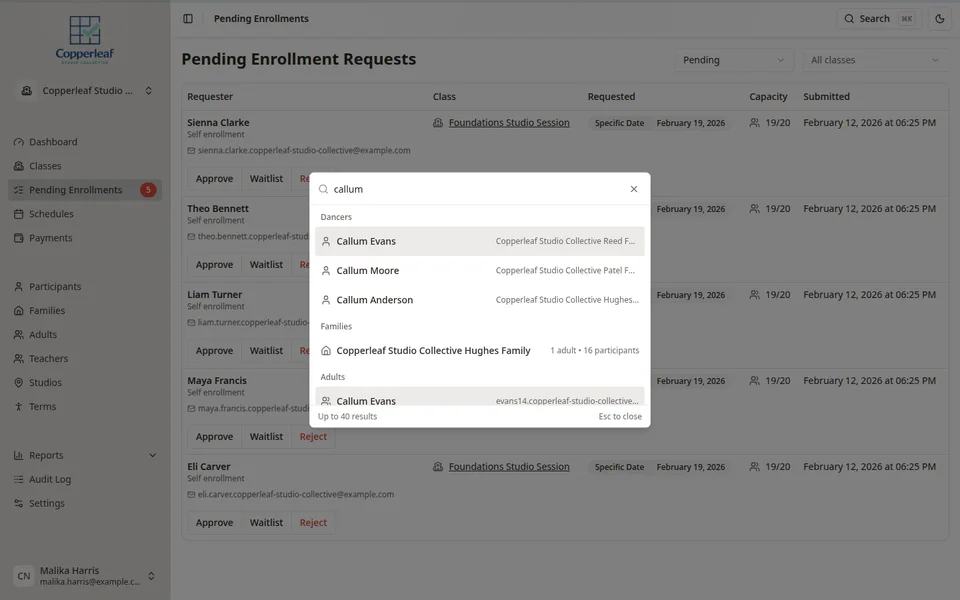The image size is (960, 600).
Task: Expand the Copperleaf Studio workspace switcher
Action: click(x=87, y=90)
